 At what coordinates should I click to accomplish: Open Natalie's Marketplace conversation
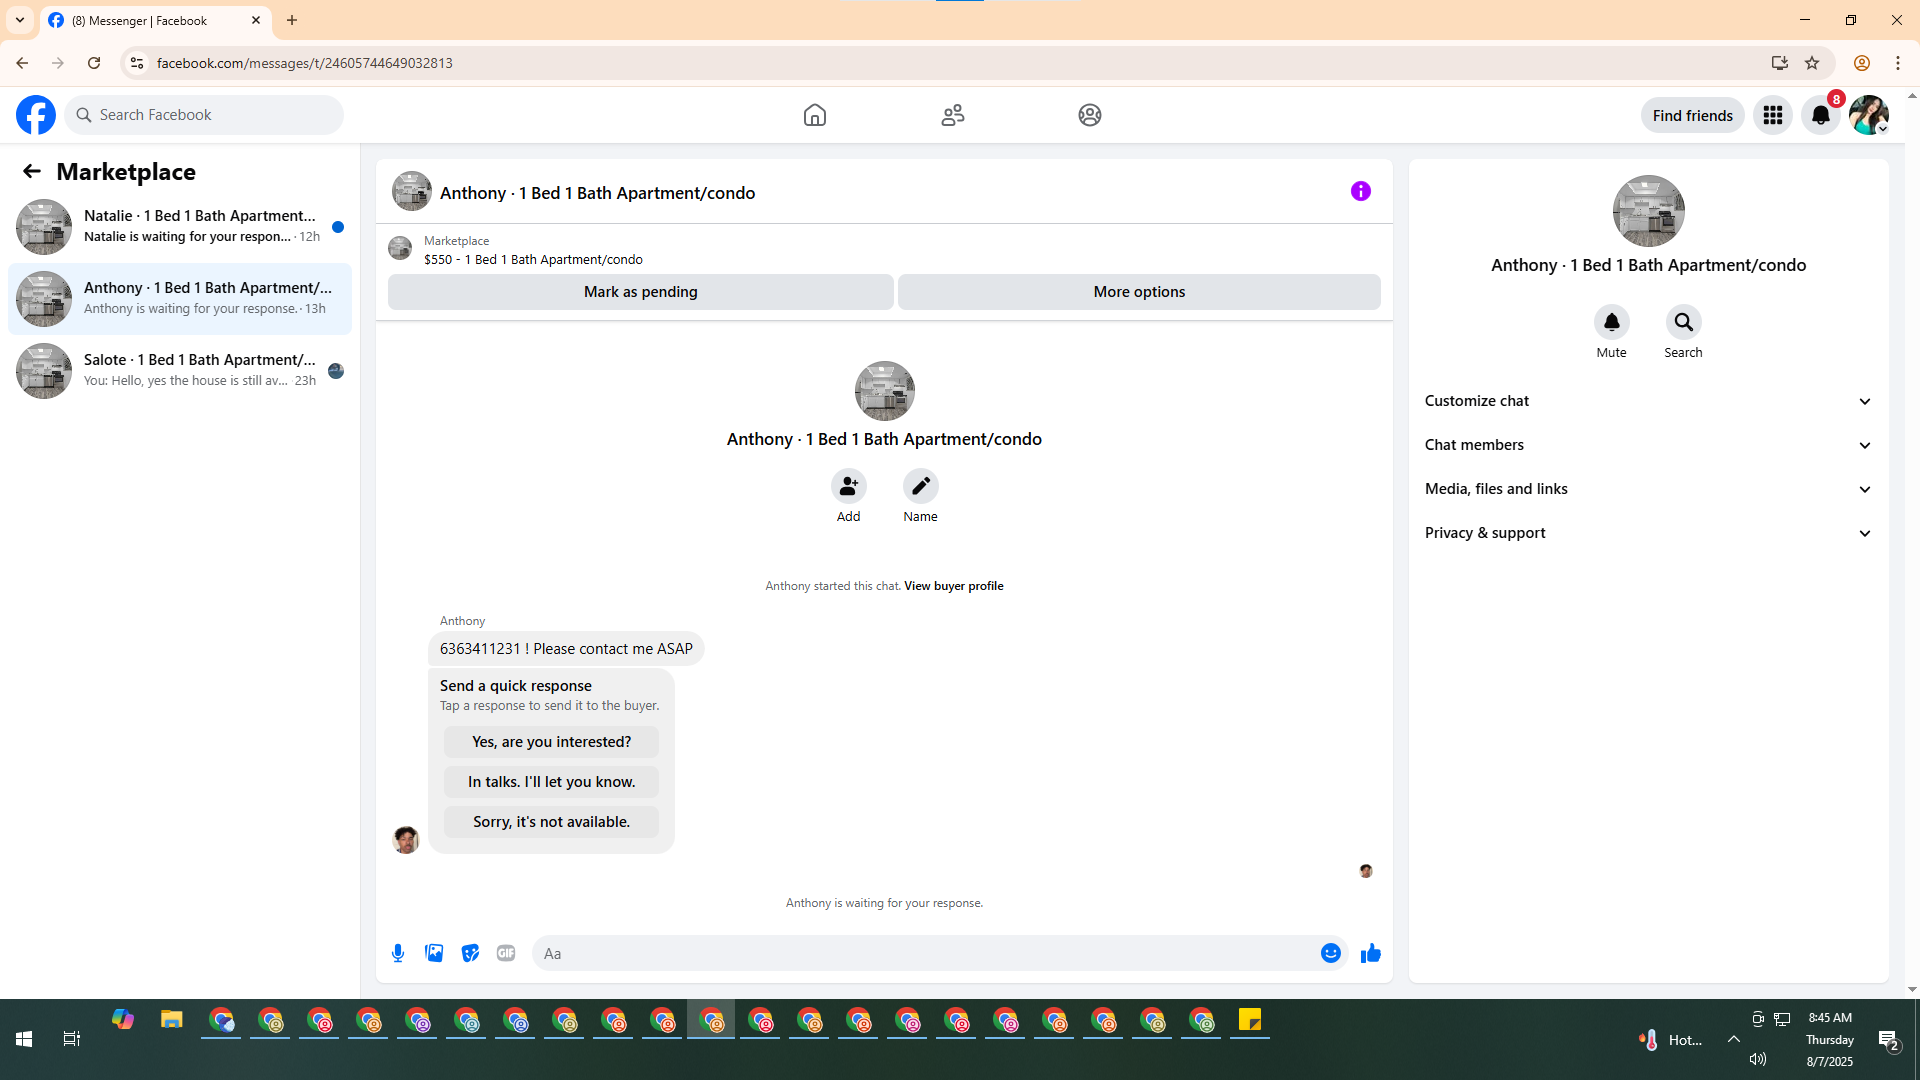coord(180,226)
